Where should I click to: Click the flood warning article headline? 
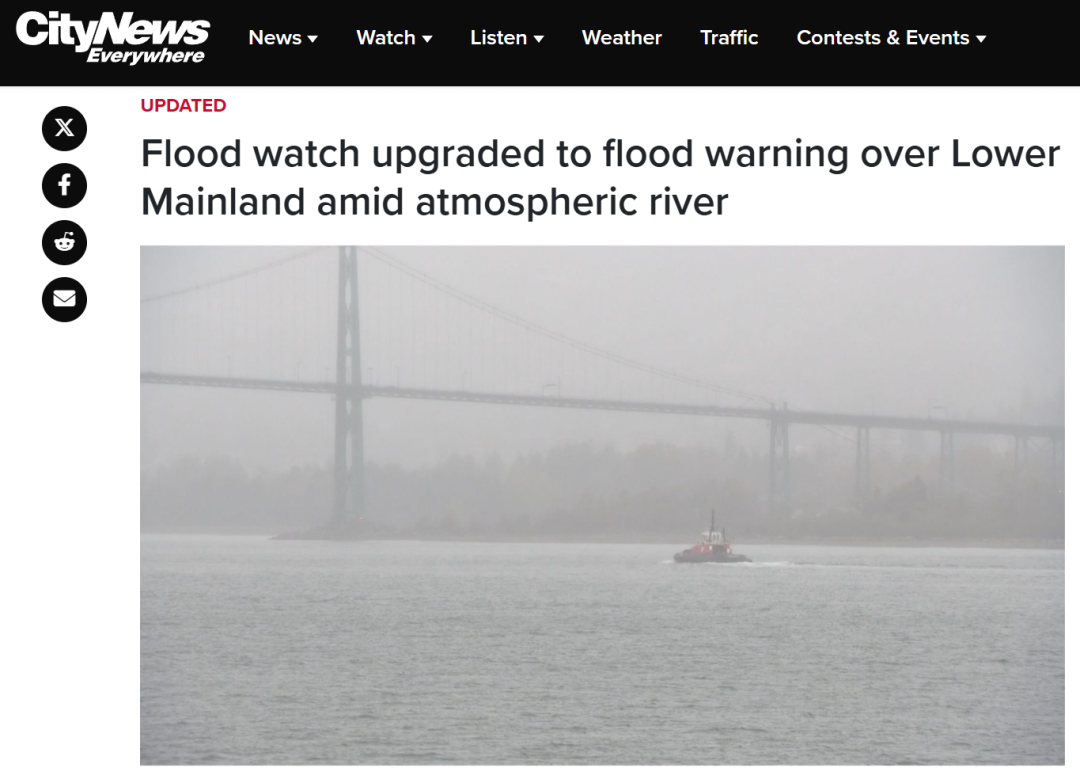pos(600,177)
